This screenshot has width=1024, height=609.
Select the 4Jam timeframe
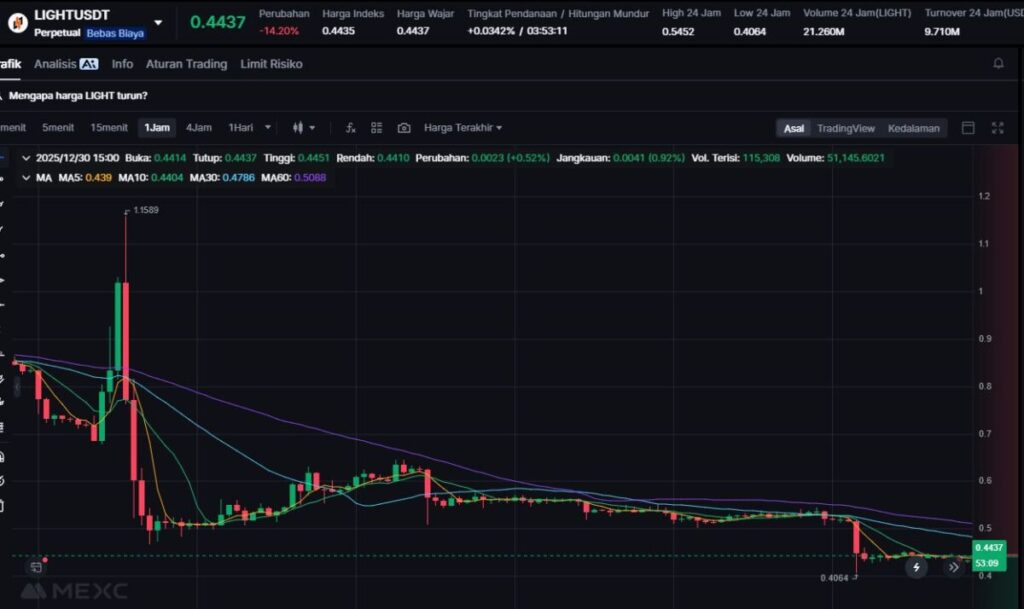point(198,128)
